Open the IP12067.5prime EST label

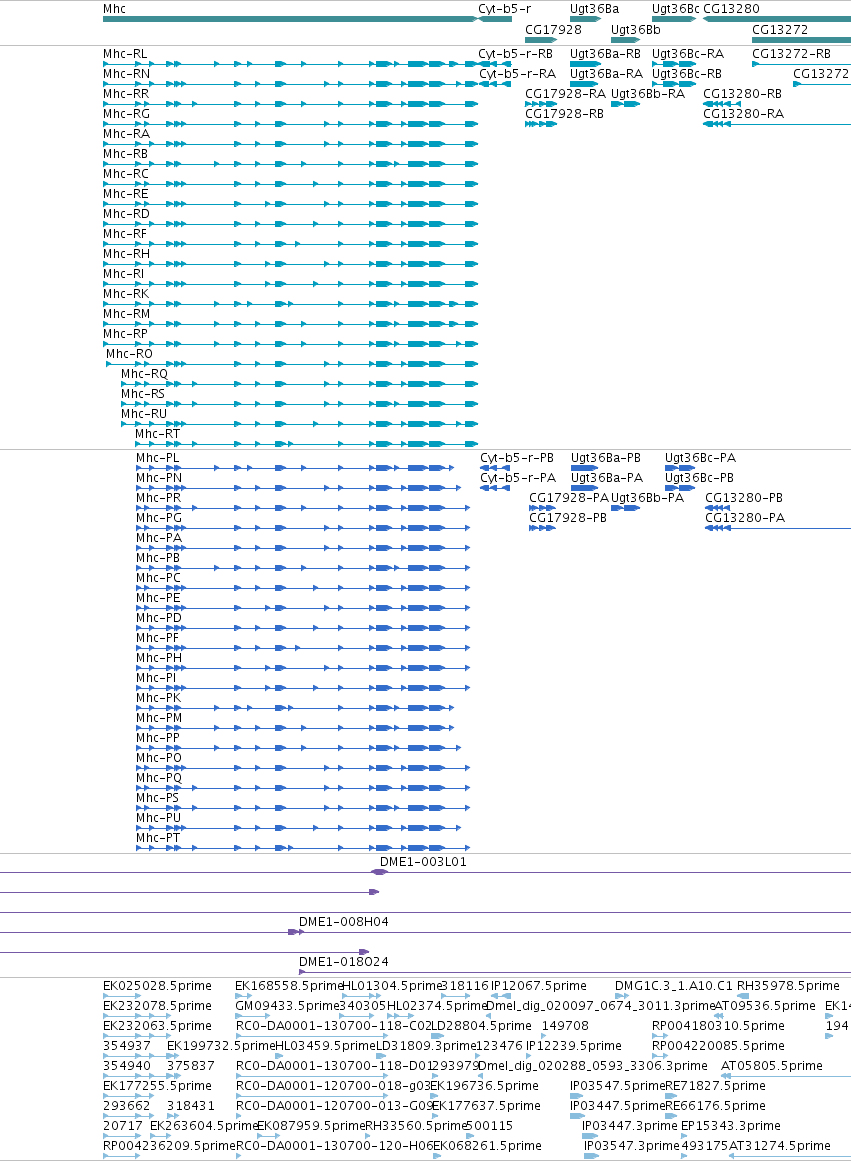coord(538,986)
